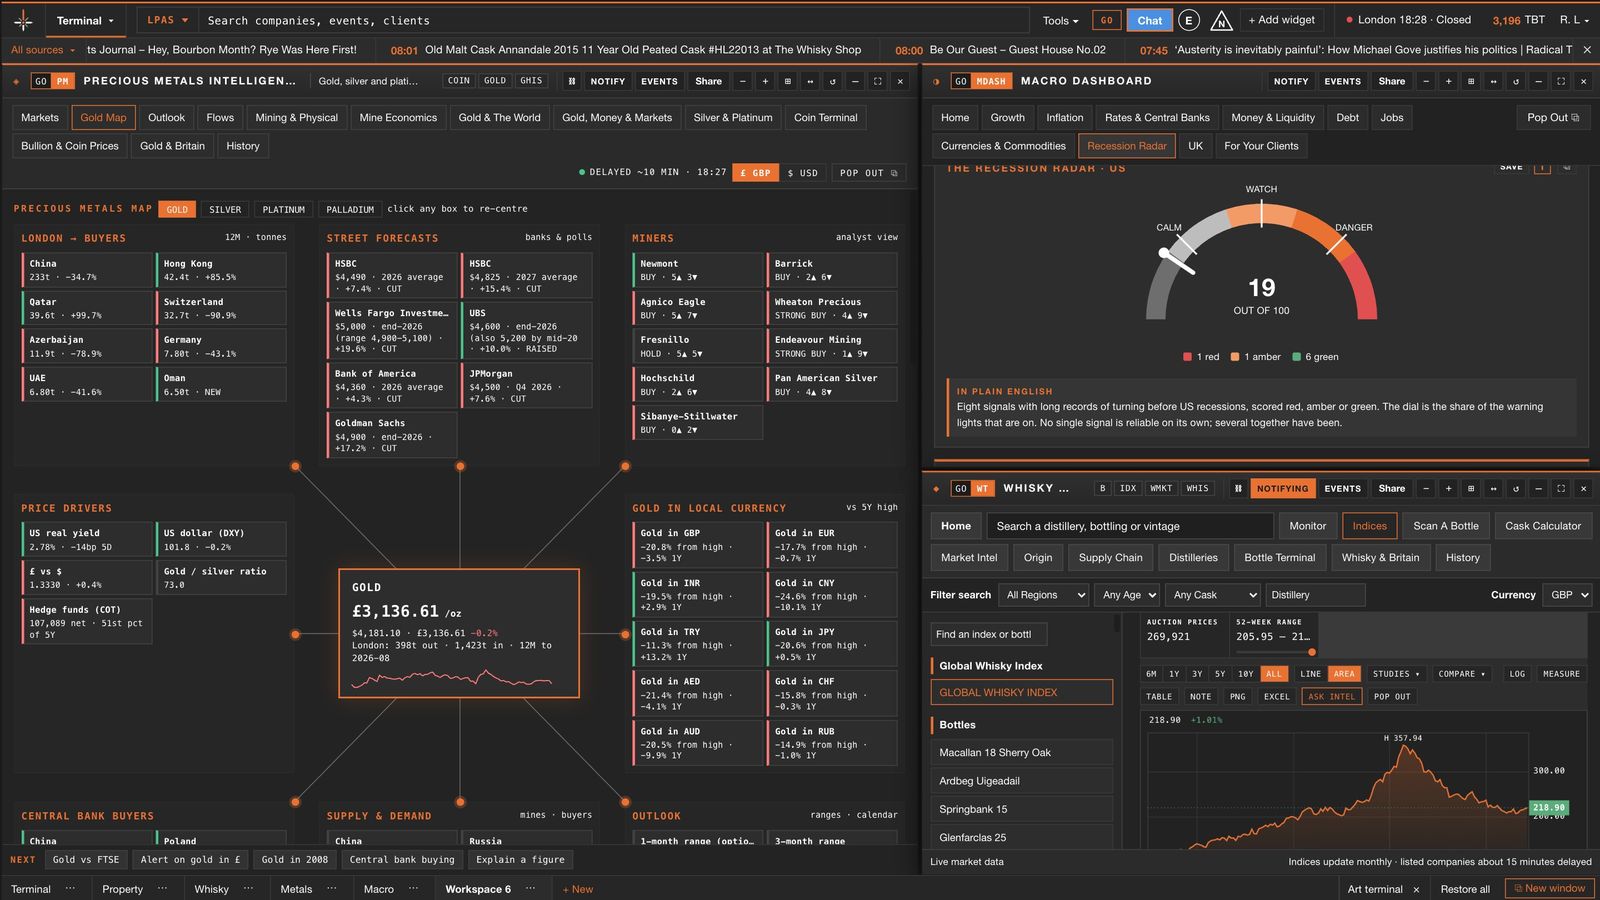Screen dimensions: 1600x900
Task: Click the Whisky list panel scrollbar
Action: (x=1117, y=623)
